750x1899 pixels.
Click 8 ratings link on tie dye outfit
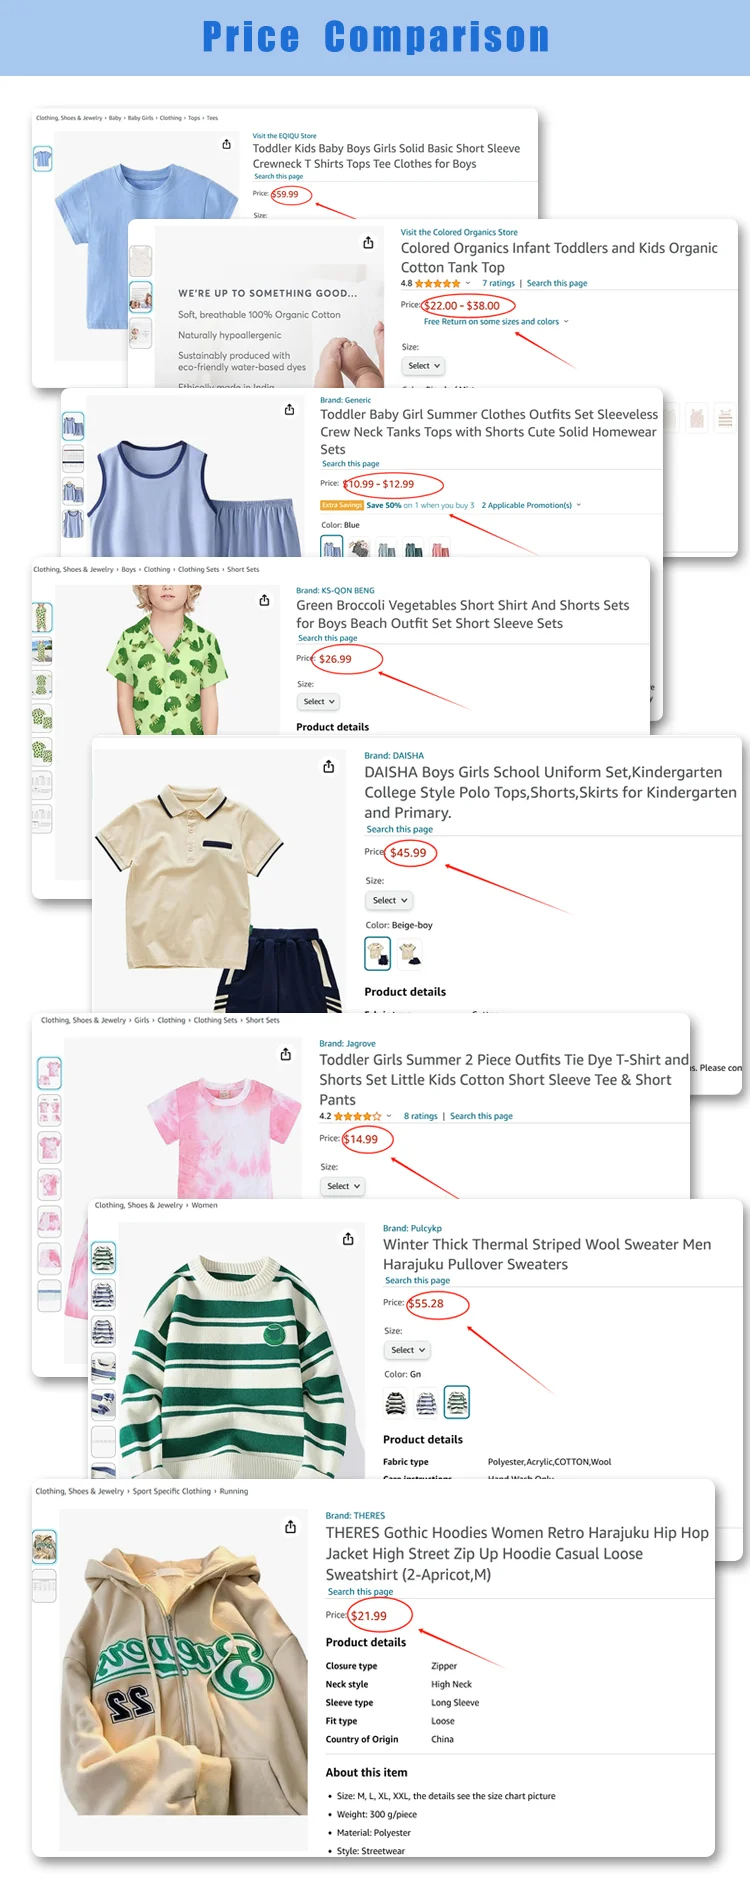(420, 1116)
